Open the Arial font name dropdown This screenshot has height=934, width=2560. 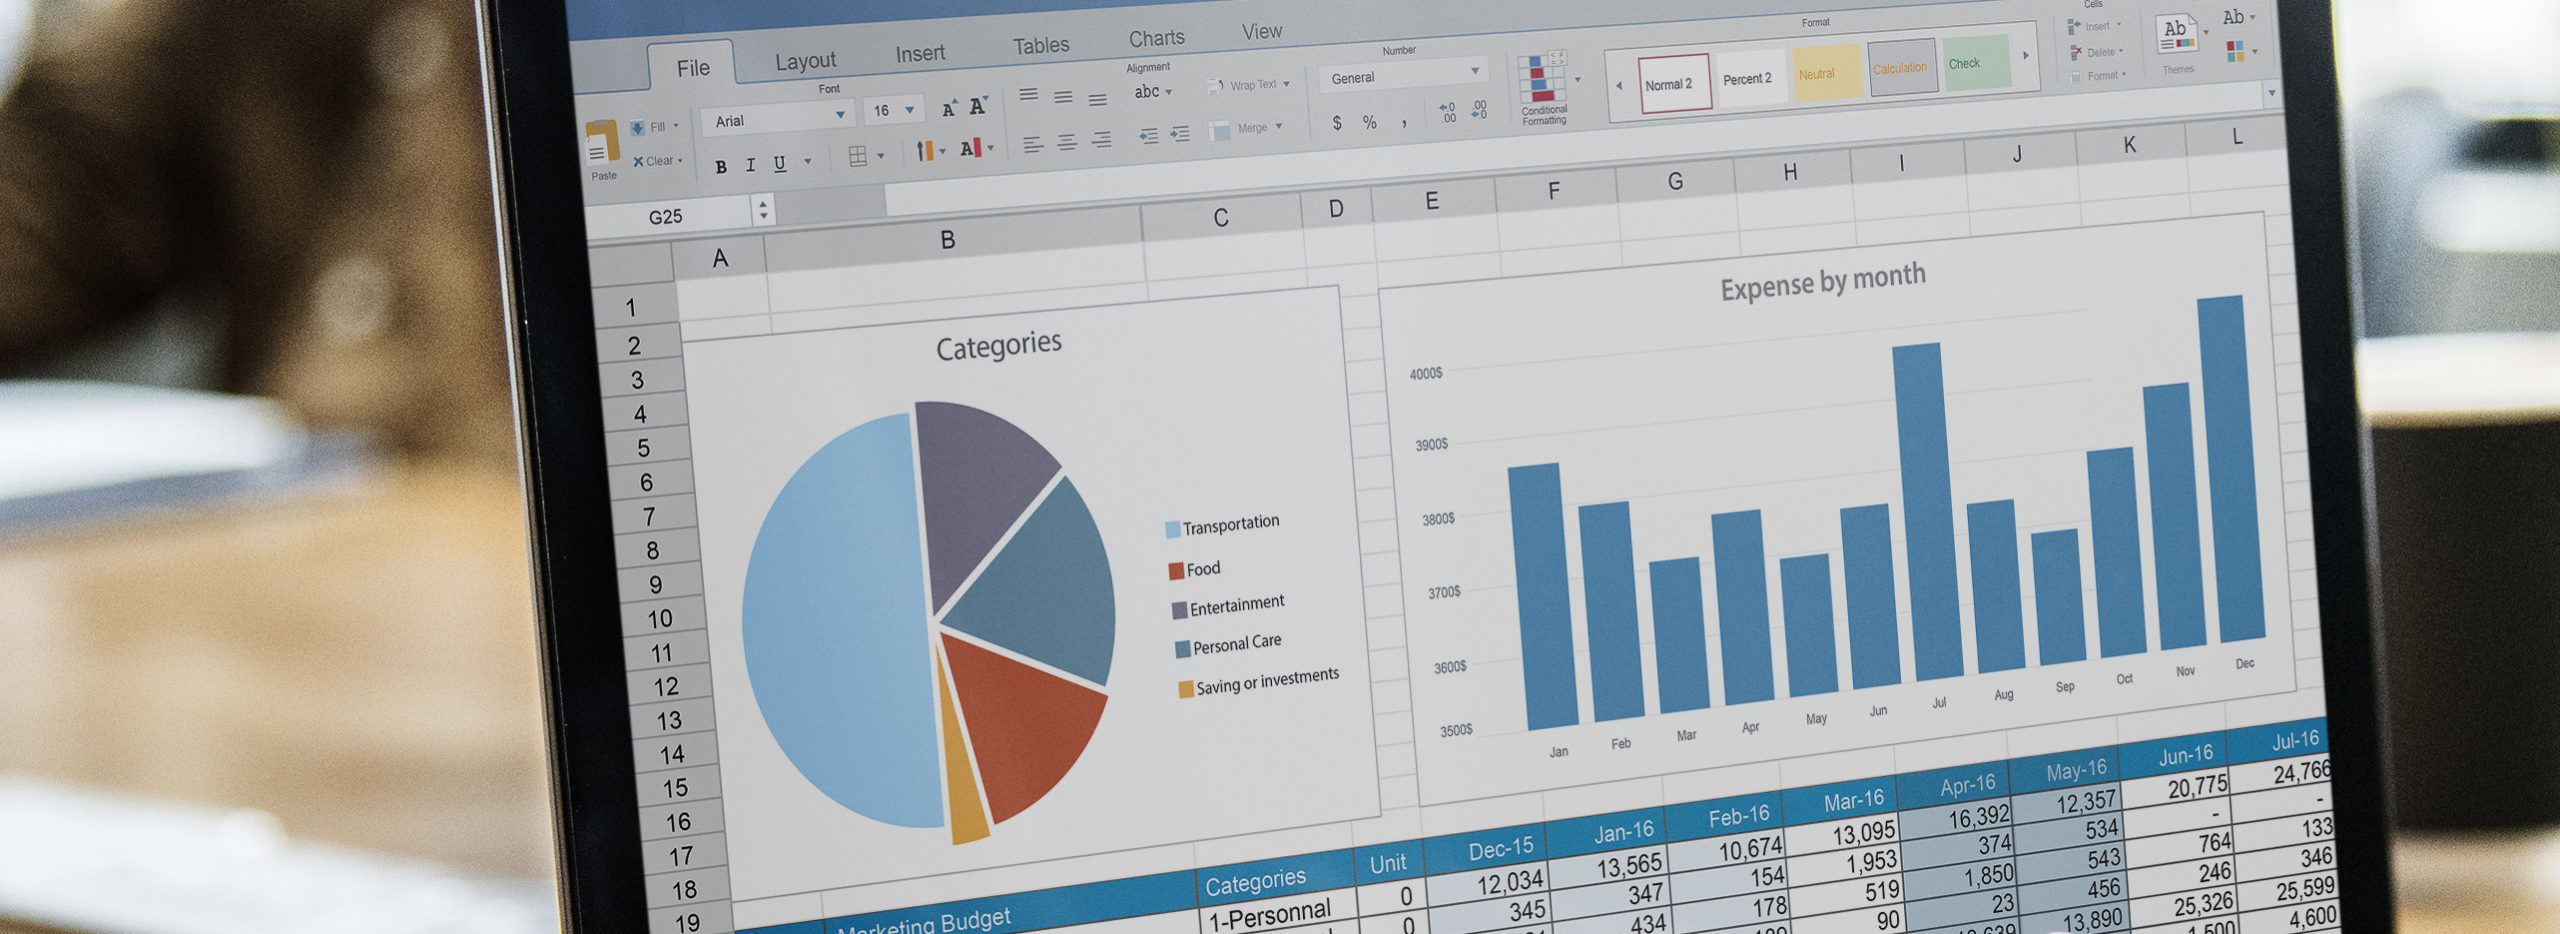click(840, 115)
